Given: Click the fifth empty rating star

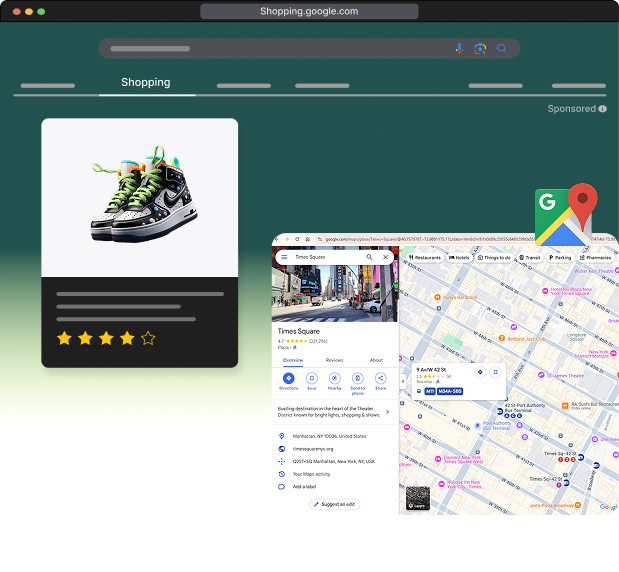Looking at the screenshot, I should click(148, 338).
